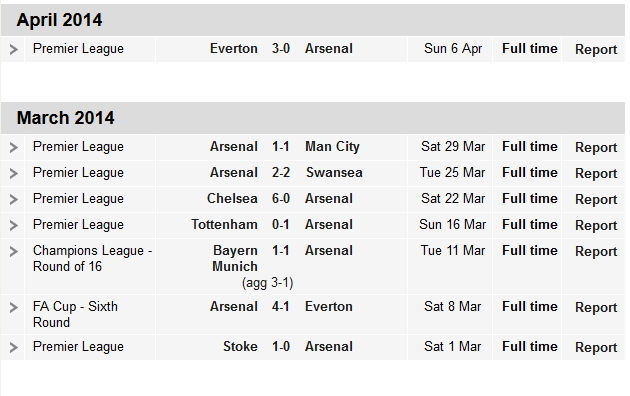
Task: Expand the Everton 3-0 Arsenal match row
Action: coord(13,49)
